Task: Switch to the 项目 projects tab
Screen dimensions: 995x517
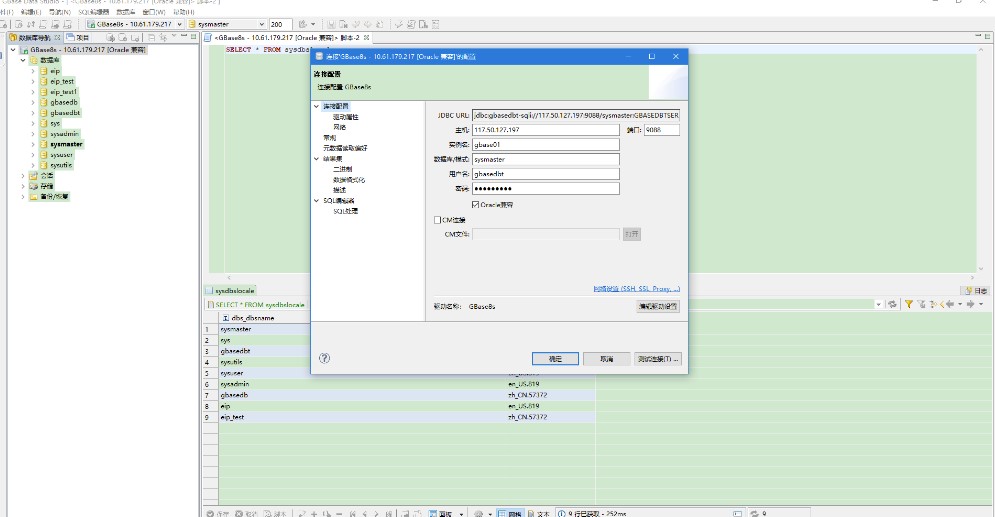Action: pyautogui.click(x=79, y=37)
